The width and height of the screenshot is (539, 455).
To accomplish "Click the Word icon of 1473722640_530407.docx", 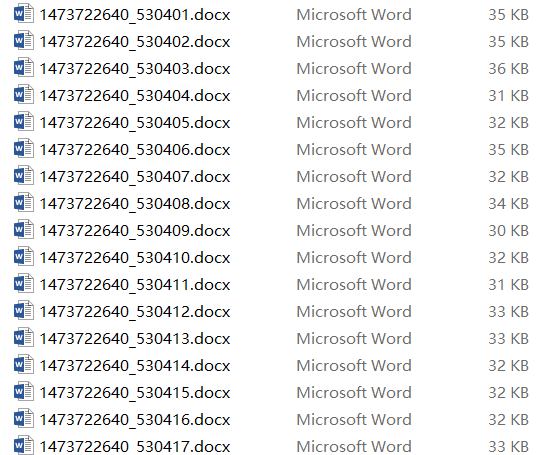I will click(24, 175).
